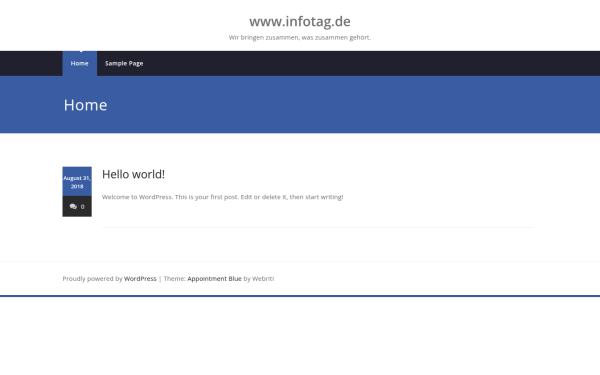Click the 'Welcome to WordPress' post excerpt

coord(222,197)
